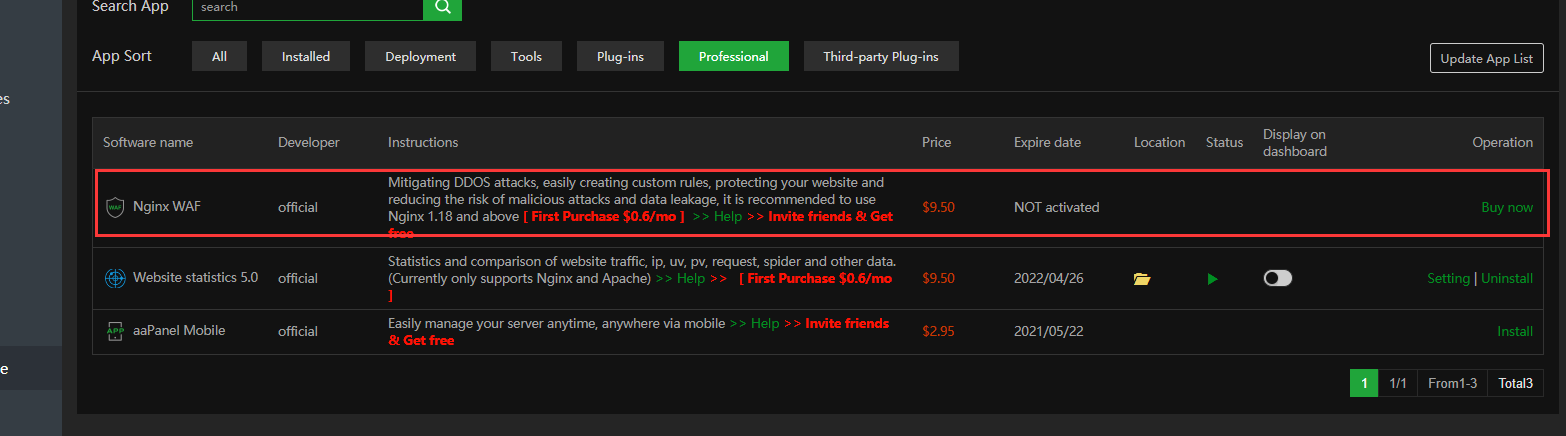Install aaPanel Mobile app
Image resolution: width=1566 pixels, height=436 pixels.
tap(1515, 332)
